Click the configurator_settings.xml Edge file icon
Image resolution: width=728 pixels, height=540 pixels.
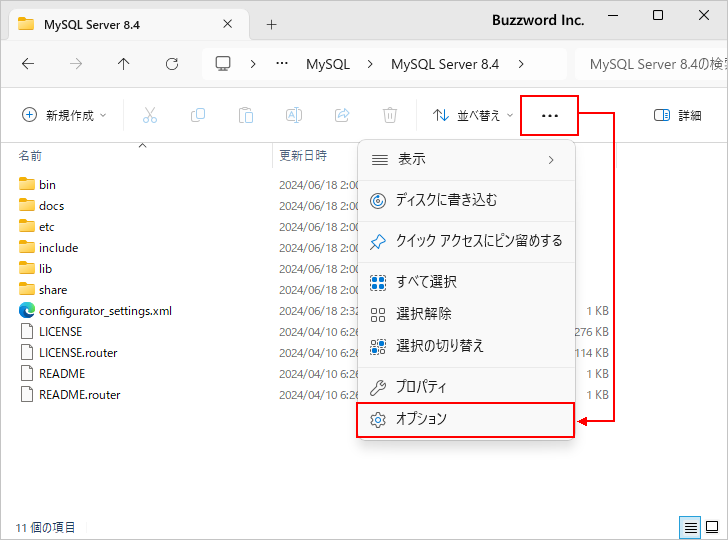point(27,310)
